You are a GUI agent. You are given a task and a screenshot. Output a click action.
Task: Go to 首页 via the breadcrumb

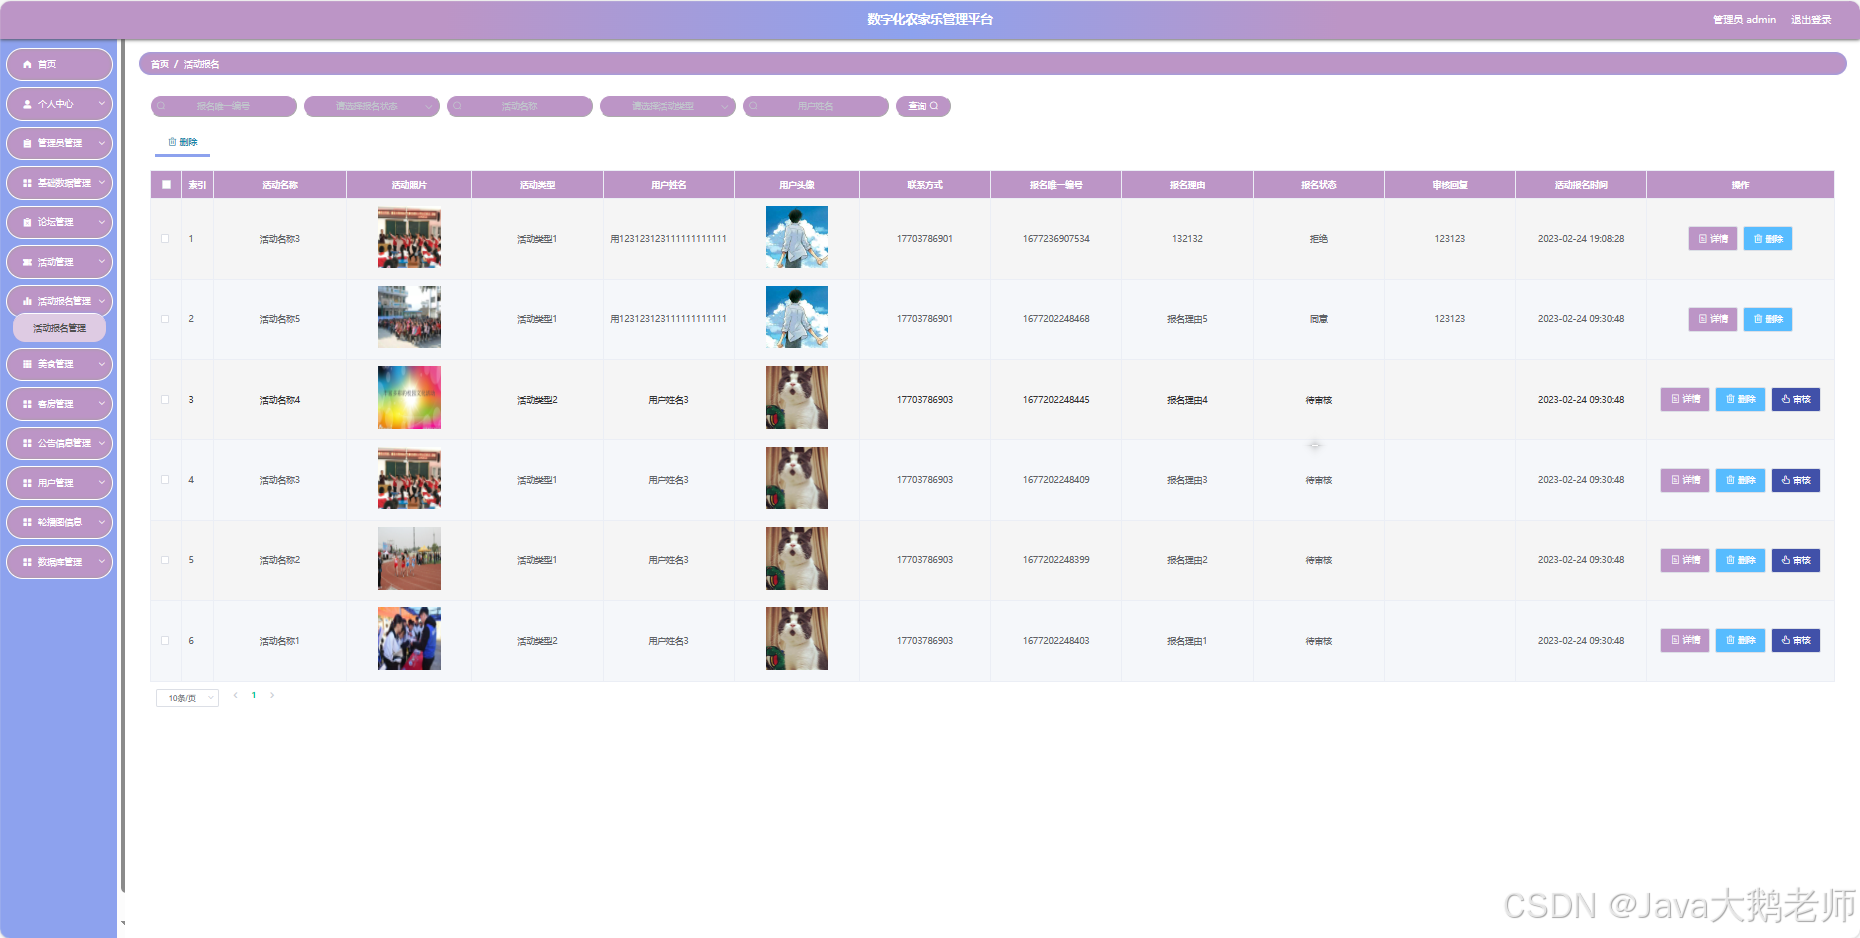(x=160, y=64)
